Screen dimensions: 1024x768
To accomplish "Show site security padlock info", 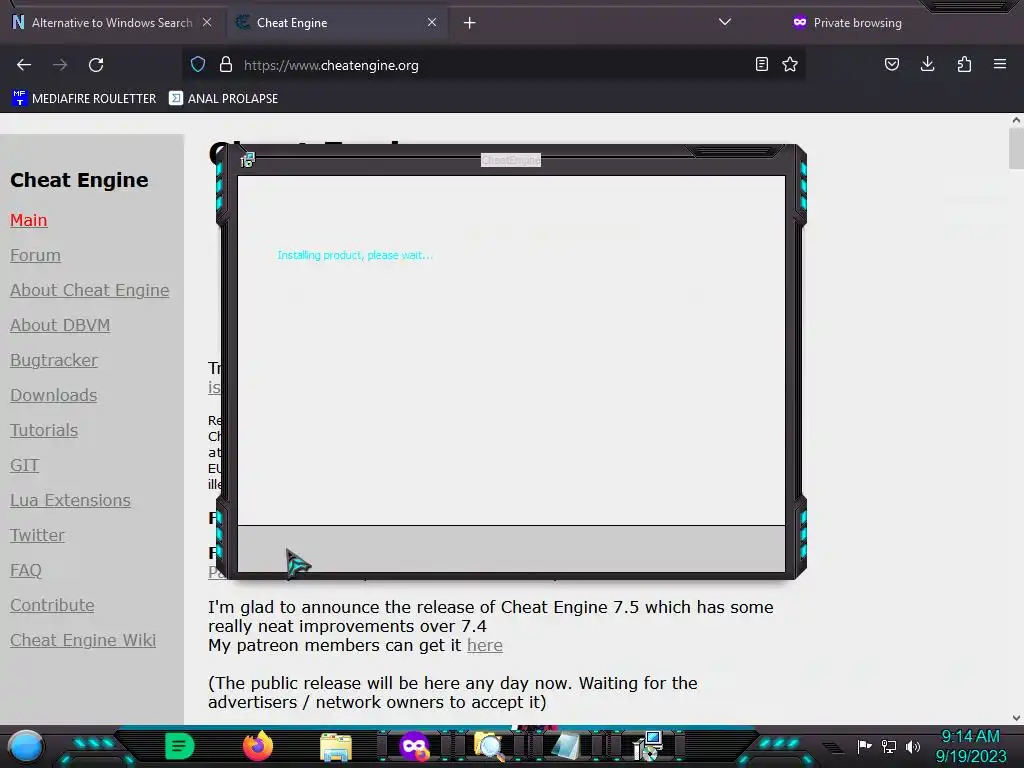I will (226, 65).
